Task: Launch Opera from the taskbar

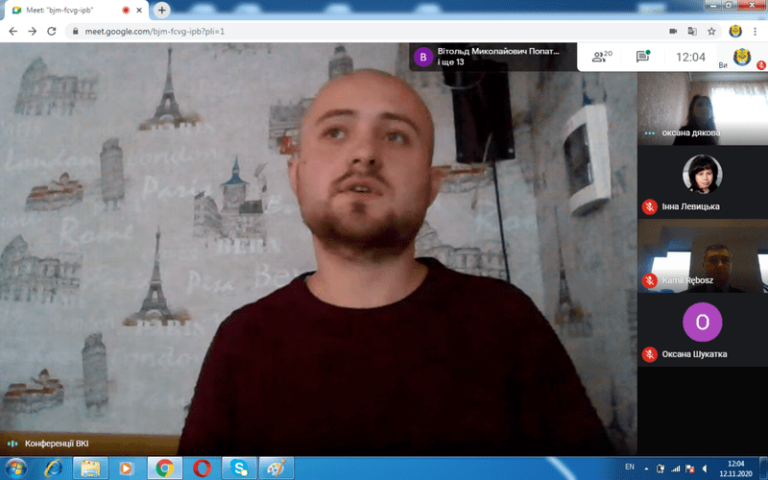Action: click(202, 468)
